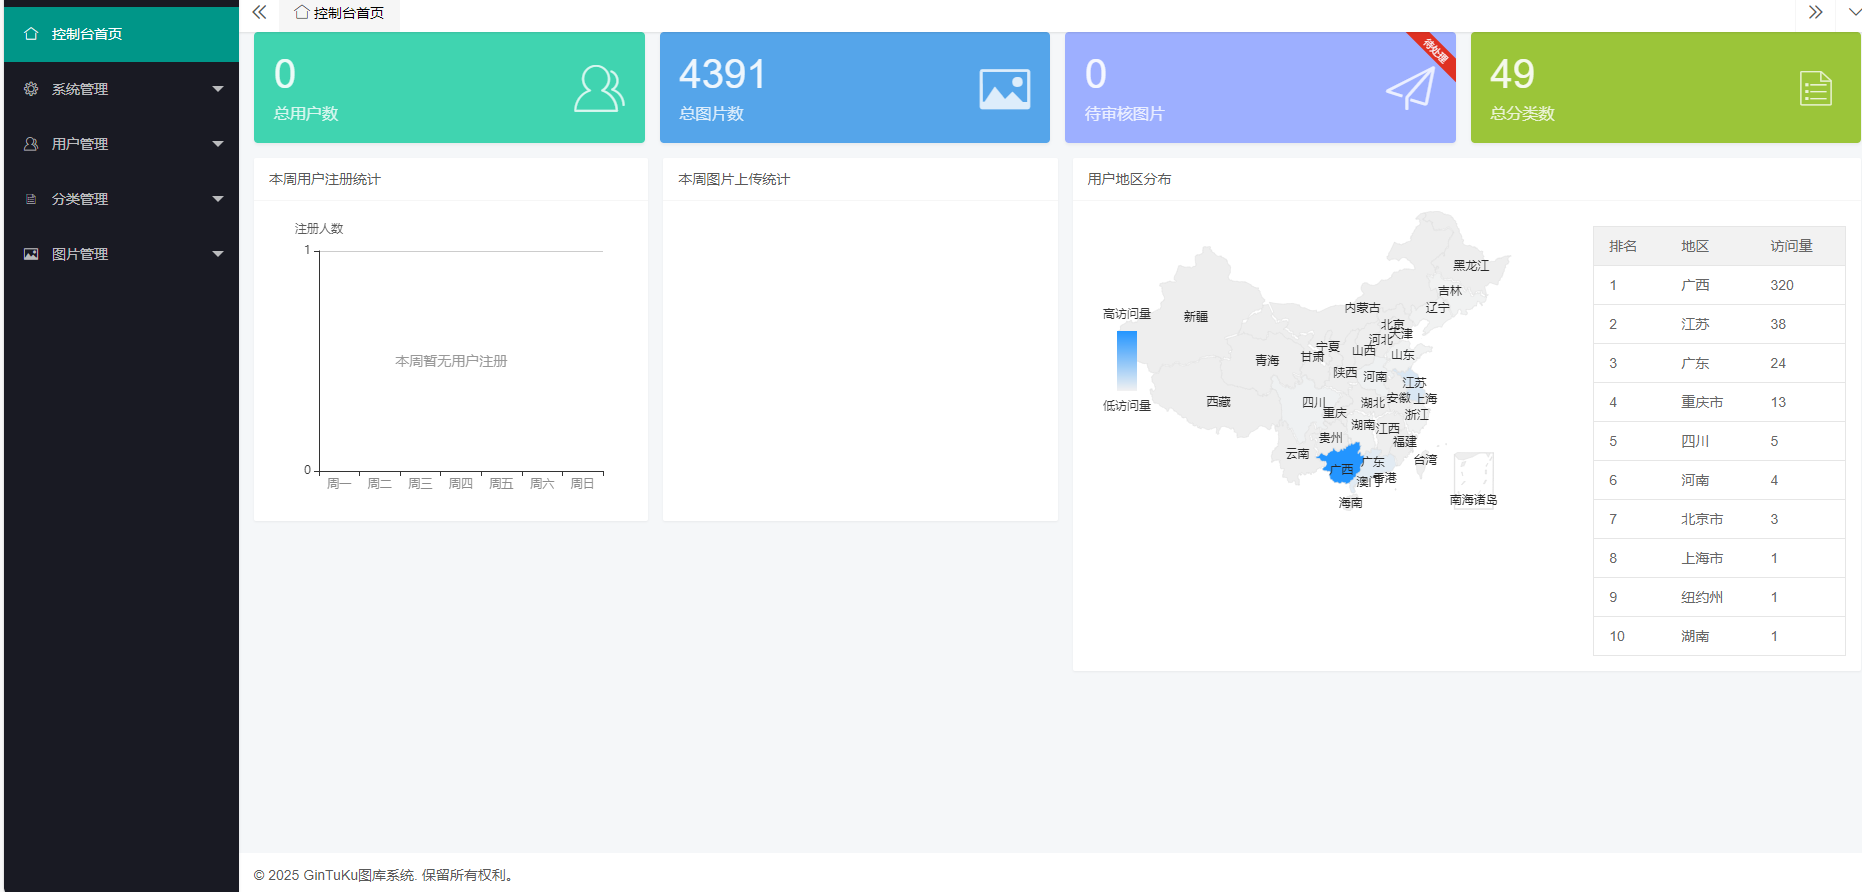Screen dimensions: 1862x892
Task: Click the 用户地区分布 panel title
Action: pos(1129,179)
